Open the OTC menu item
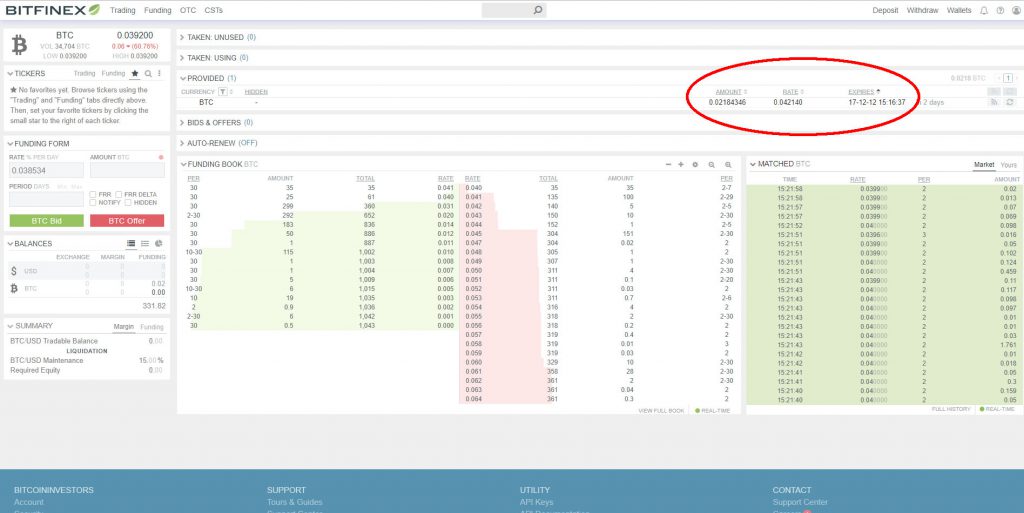The width and height of the screenshot is (1024, 513). [x=188, y=10]
